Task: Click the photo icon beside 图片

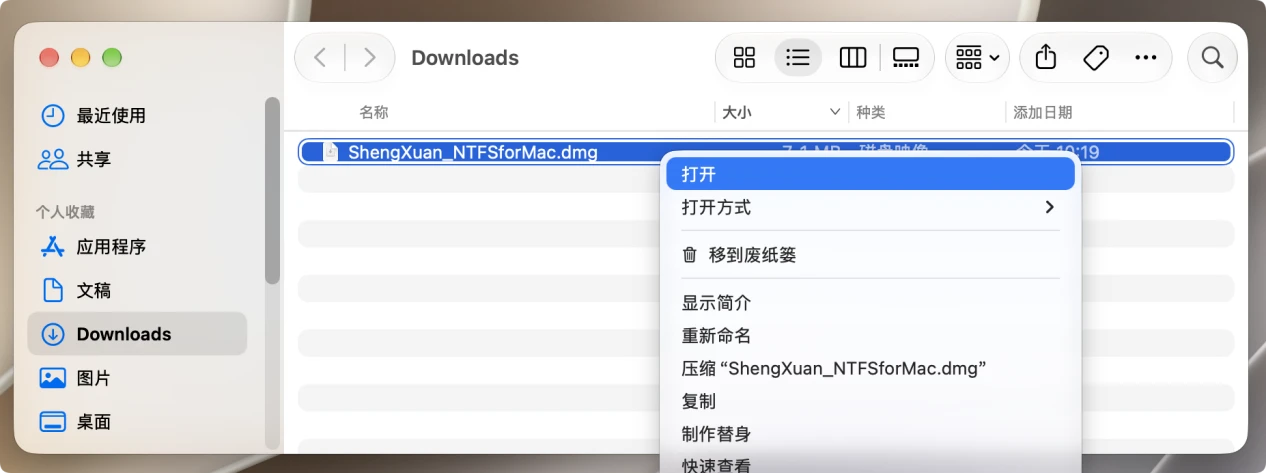Action: (x=52, y=378)
